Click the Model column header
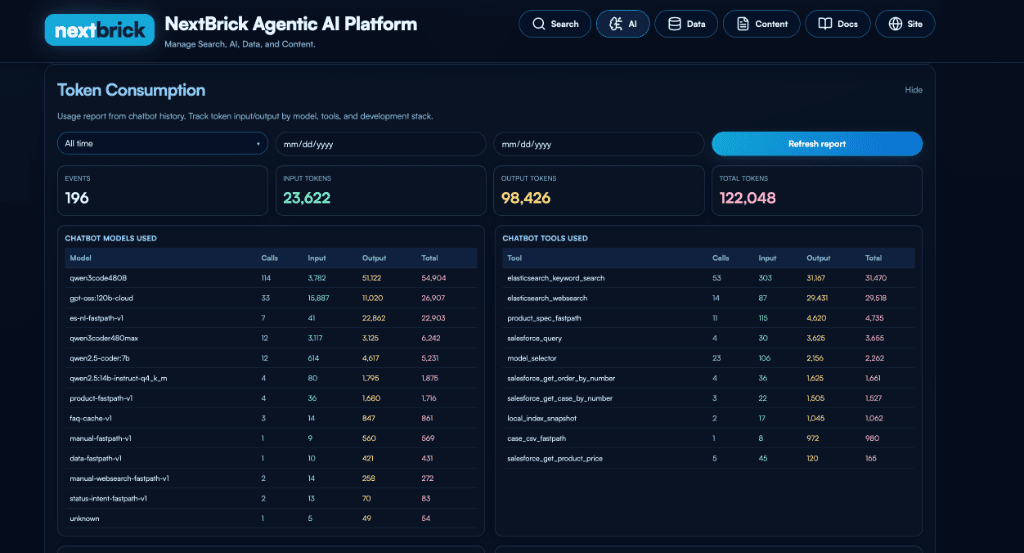Image resolution: width=1024 pixels, height=553 pixels. pyautogui.click(x=80, y=258)
